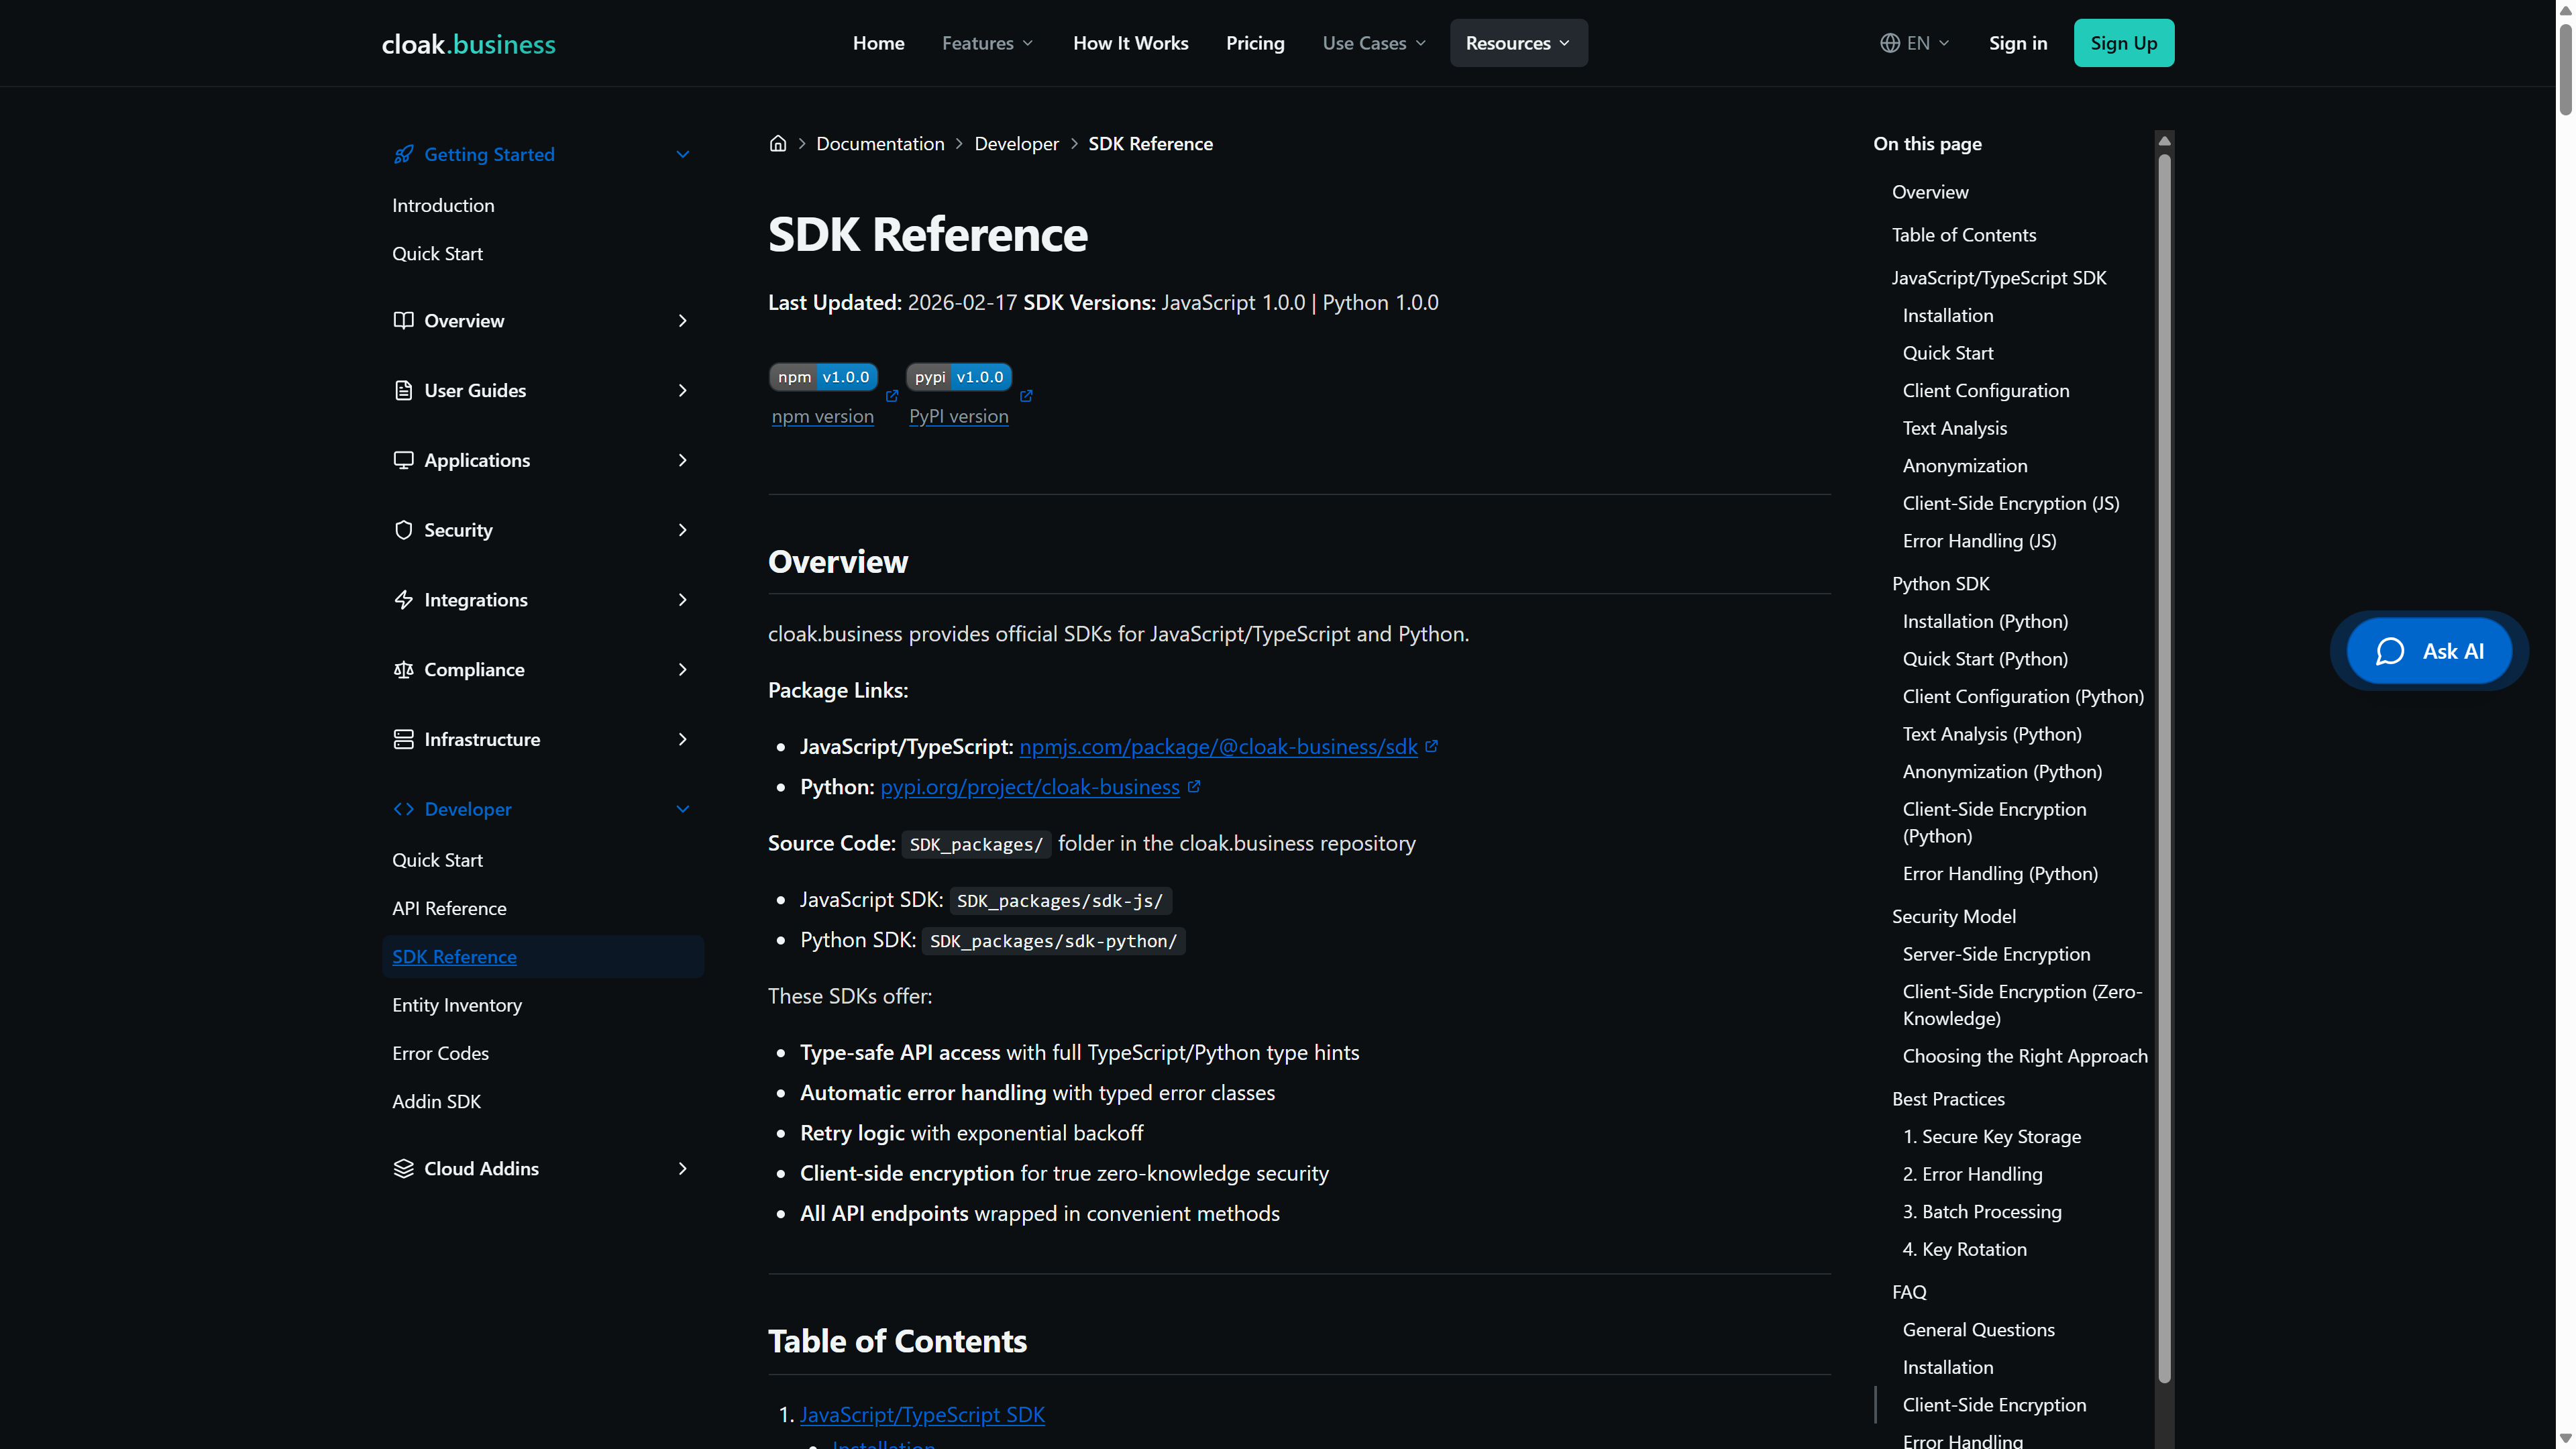Open Addin SDK sidebar page
2576x1449 pixels.
coord(436,1101)
